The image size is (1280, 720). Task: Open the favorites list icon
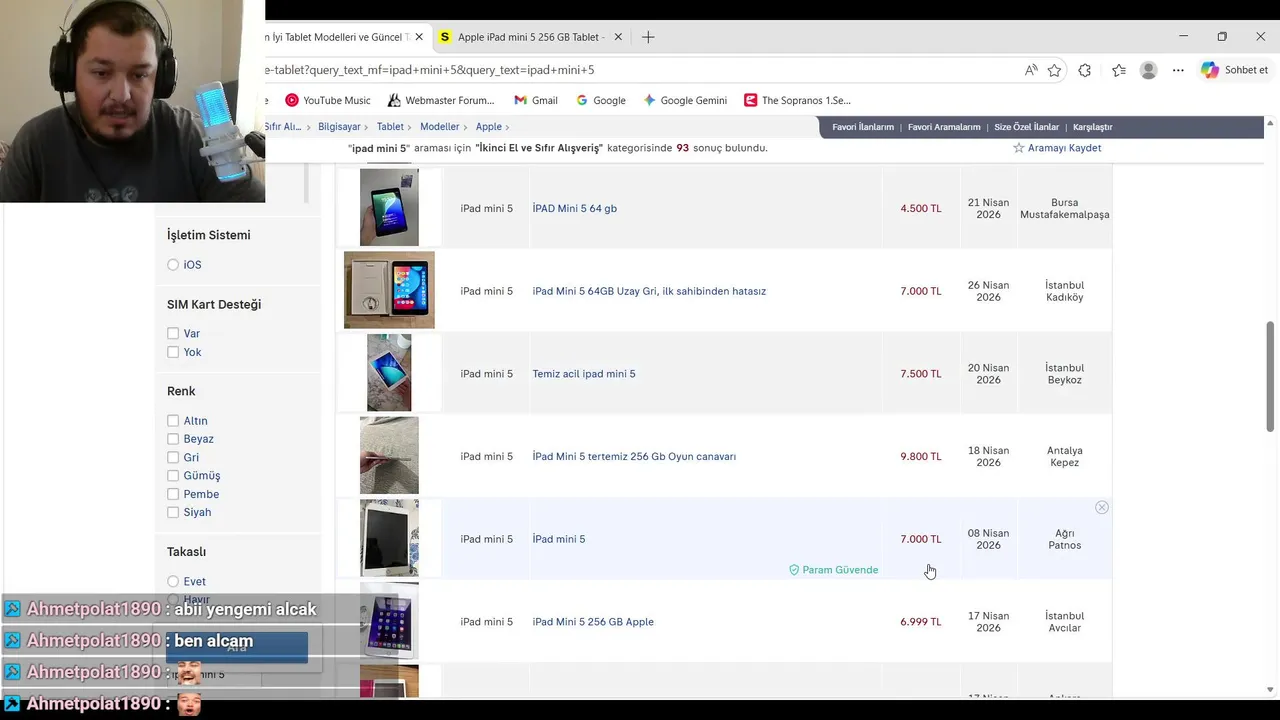[1118, 70]
